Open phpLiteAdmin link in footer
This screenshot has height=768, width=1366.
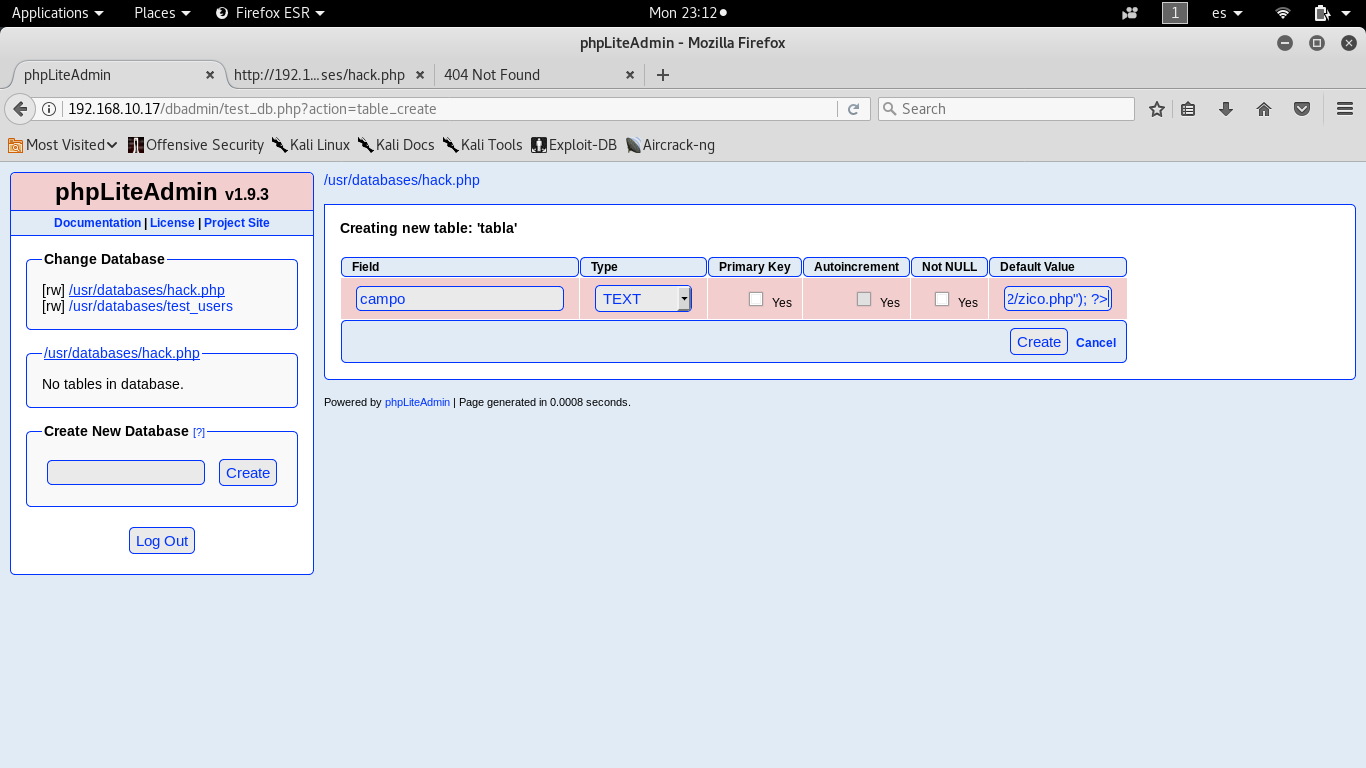tap(417, 402)
